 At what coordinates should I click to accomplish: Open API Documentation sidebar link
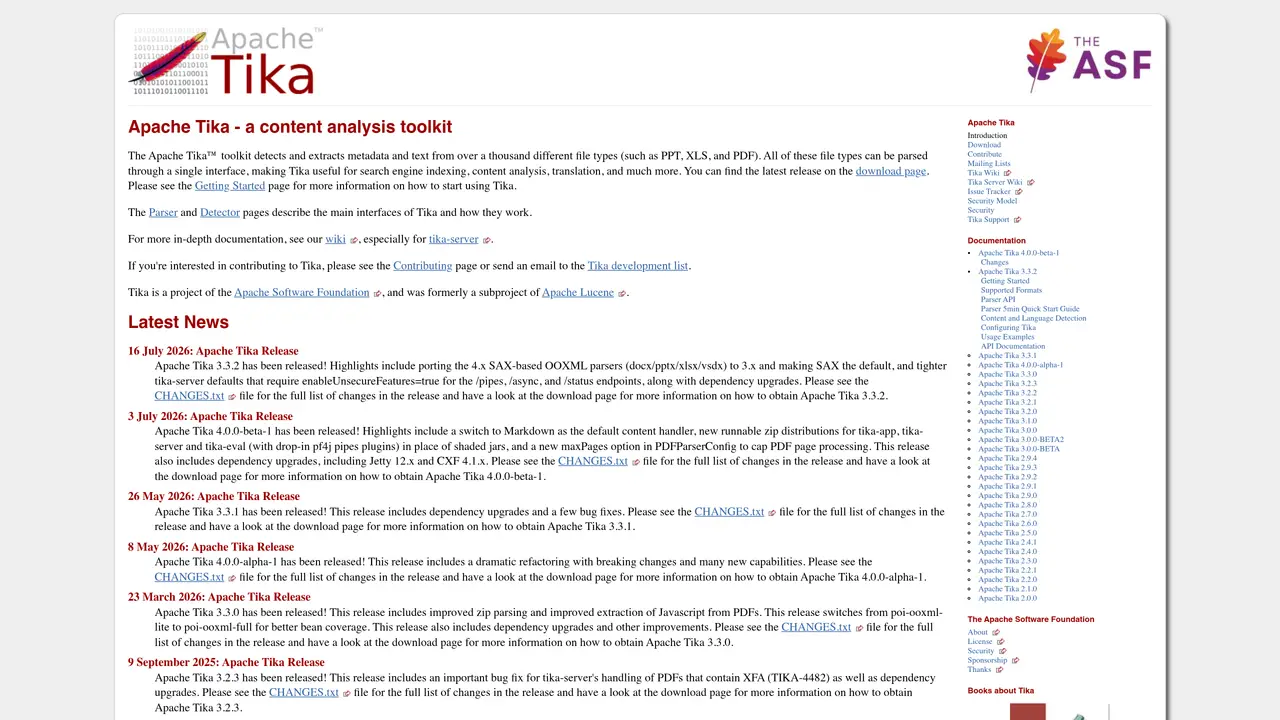pos(1012,346)
